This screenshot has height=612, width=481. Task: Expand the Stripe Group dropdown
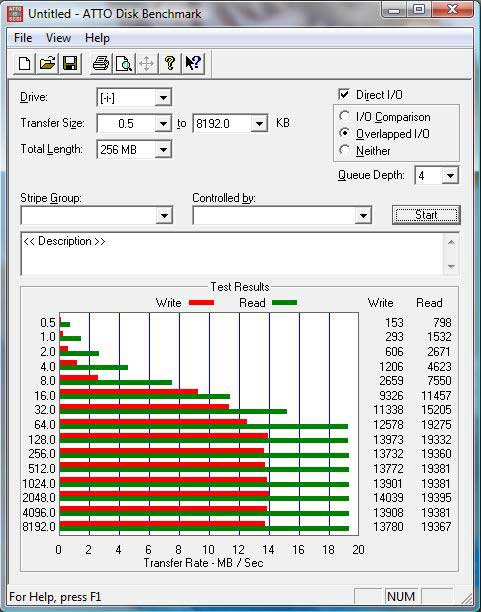(164, 215)
